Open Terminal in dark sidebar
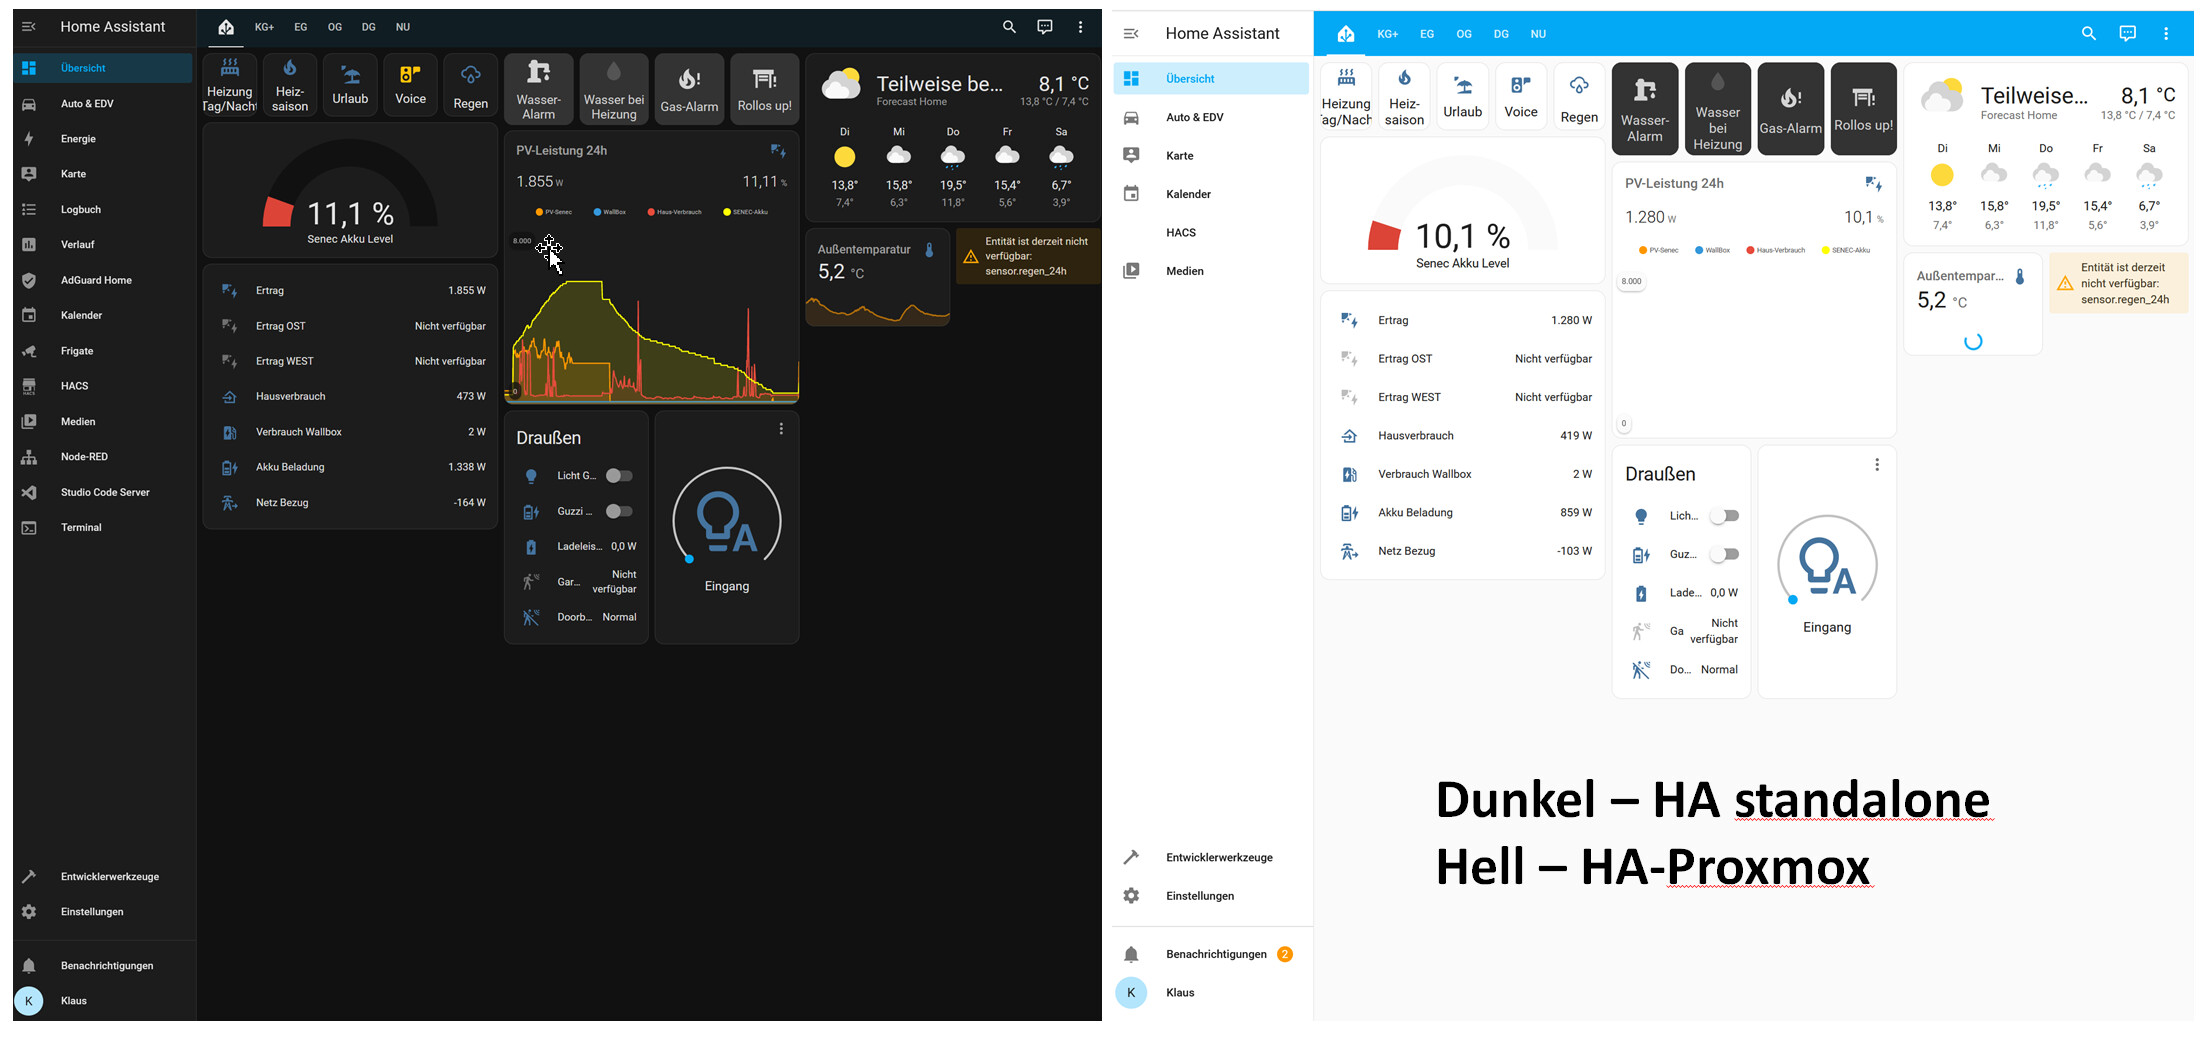 [104, 527]
